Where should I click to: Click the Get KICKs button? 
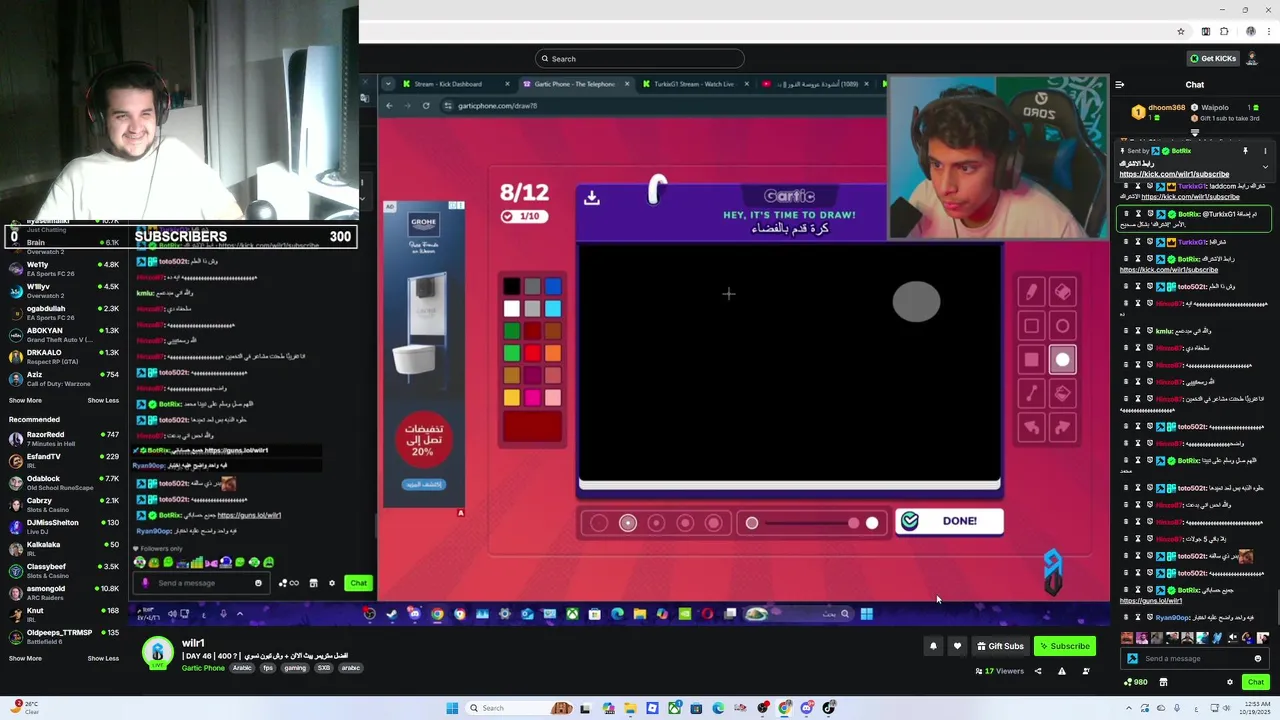pos(1213,58)
